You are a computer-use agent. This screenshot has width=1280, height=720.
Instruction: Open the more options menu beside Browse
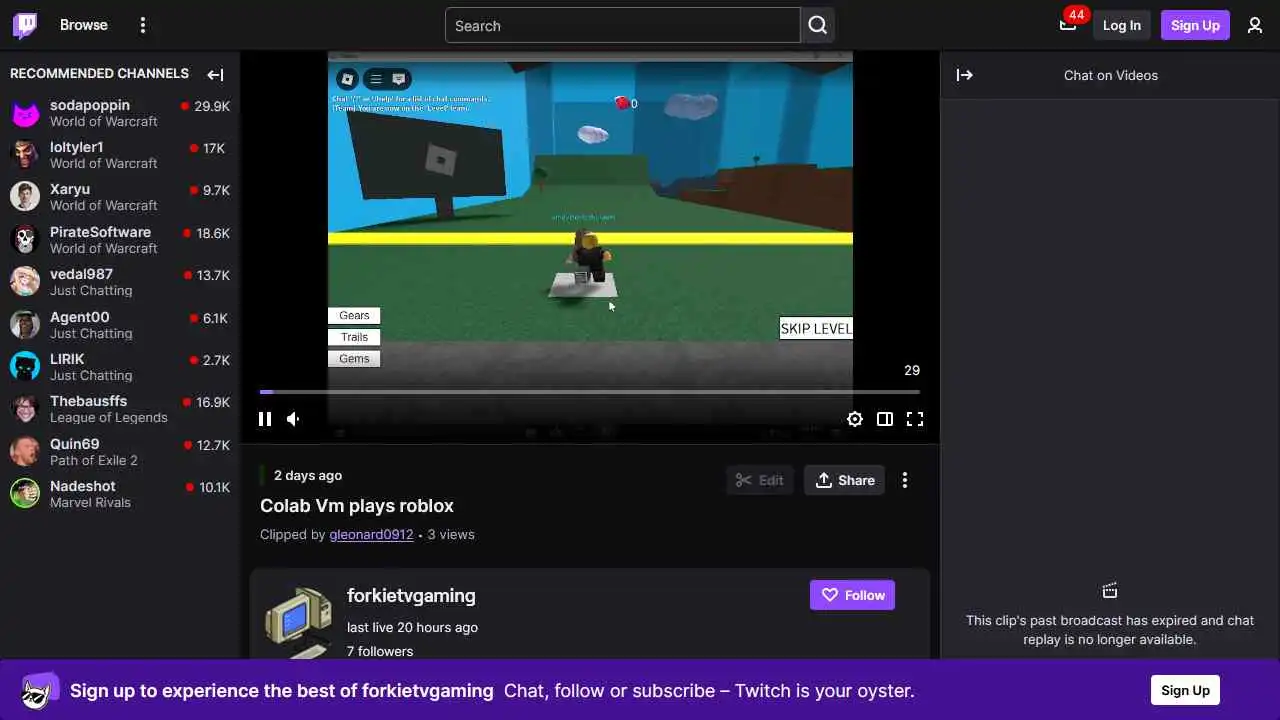pyautogui.click(x=143, y=25)
